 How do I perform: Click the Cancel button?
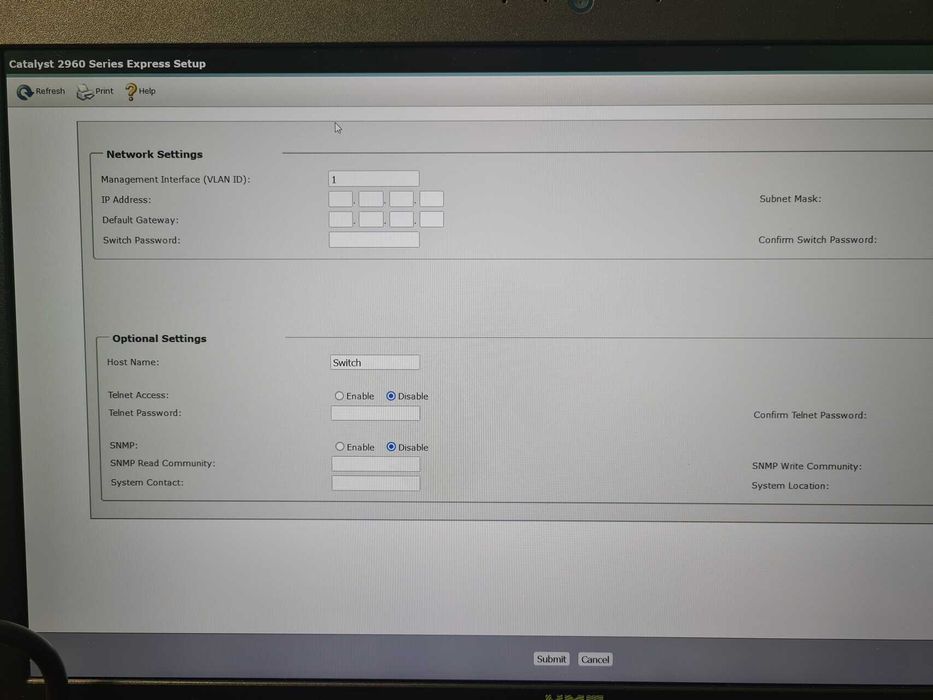coord(595,660)
